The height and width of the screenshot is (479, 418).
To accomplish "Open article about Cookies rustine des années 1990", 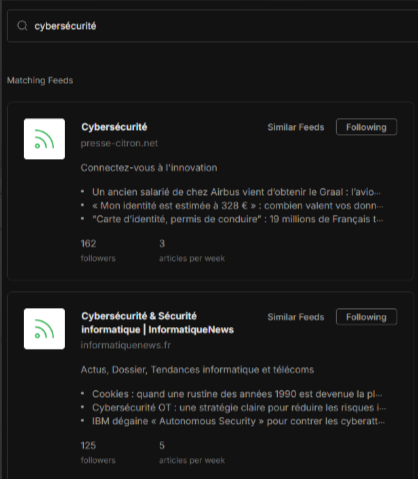I will click(x=237, y=394).
